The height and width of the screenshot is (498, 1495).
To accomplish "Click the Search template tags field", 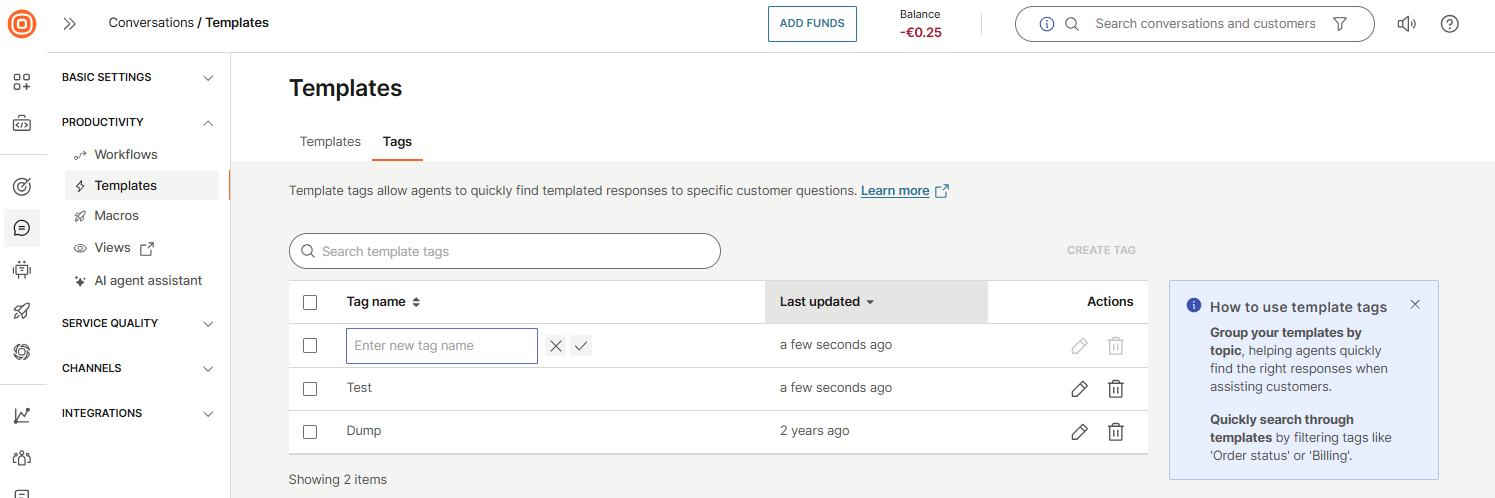I will pos(505,252).
